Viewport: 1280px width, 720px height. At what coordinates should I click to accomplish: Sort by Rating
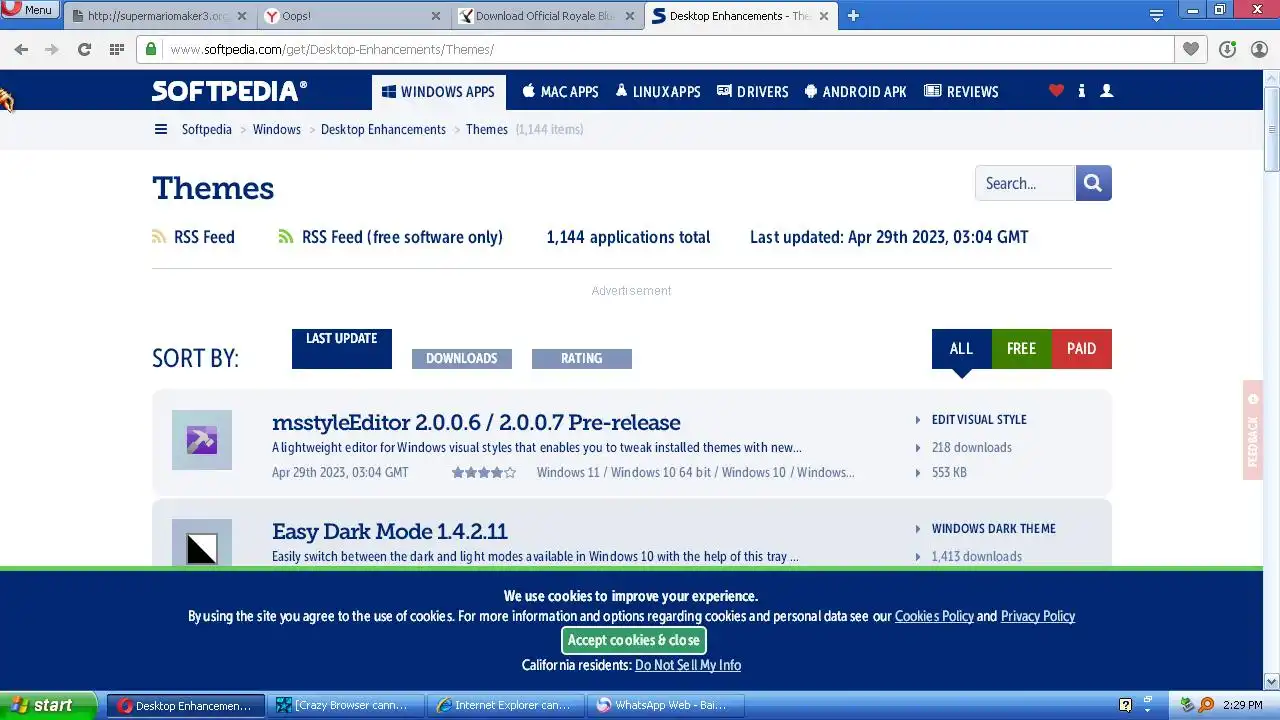(x=582, y=358)
